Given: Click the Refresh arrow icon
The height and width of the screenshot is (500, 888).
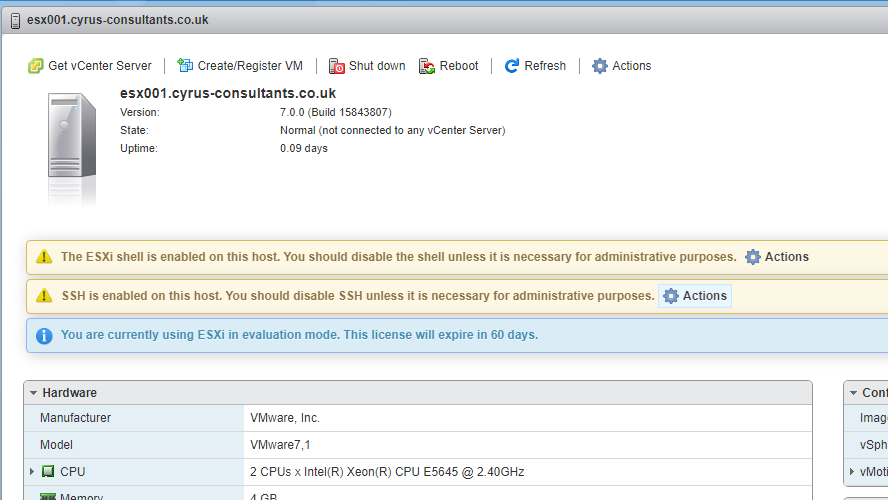Looking at the screenshot, I should click(512, 66).
